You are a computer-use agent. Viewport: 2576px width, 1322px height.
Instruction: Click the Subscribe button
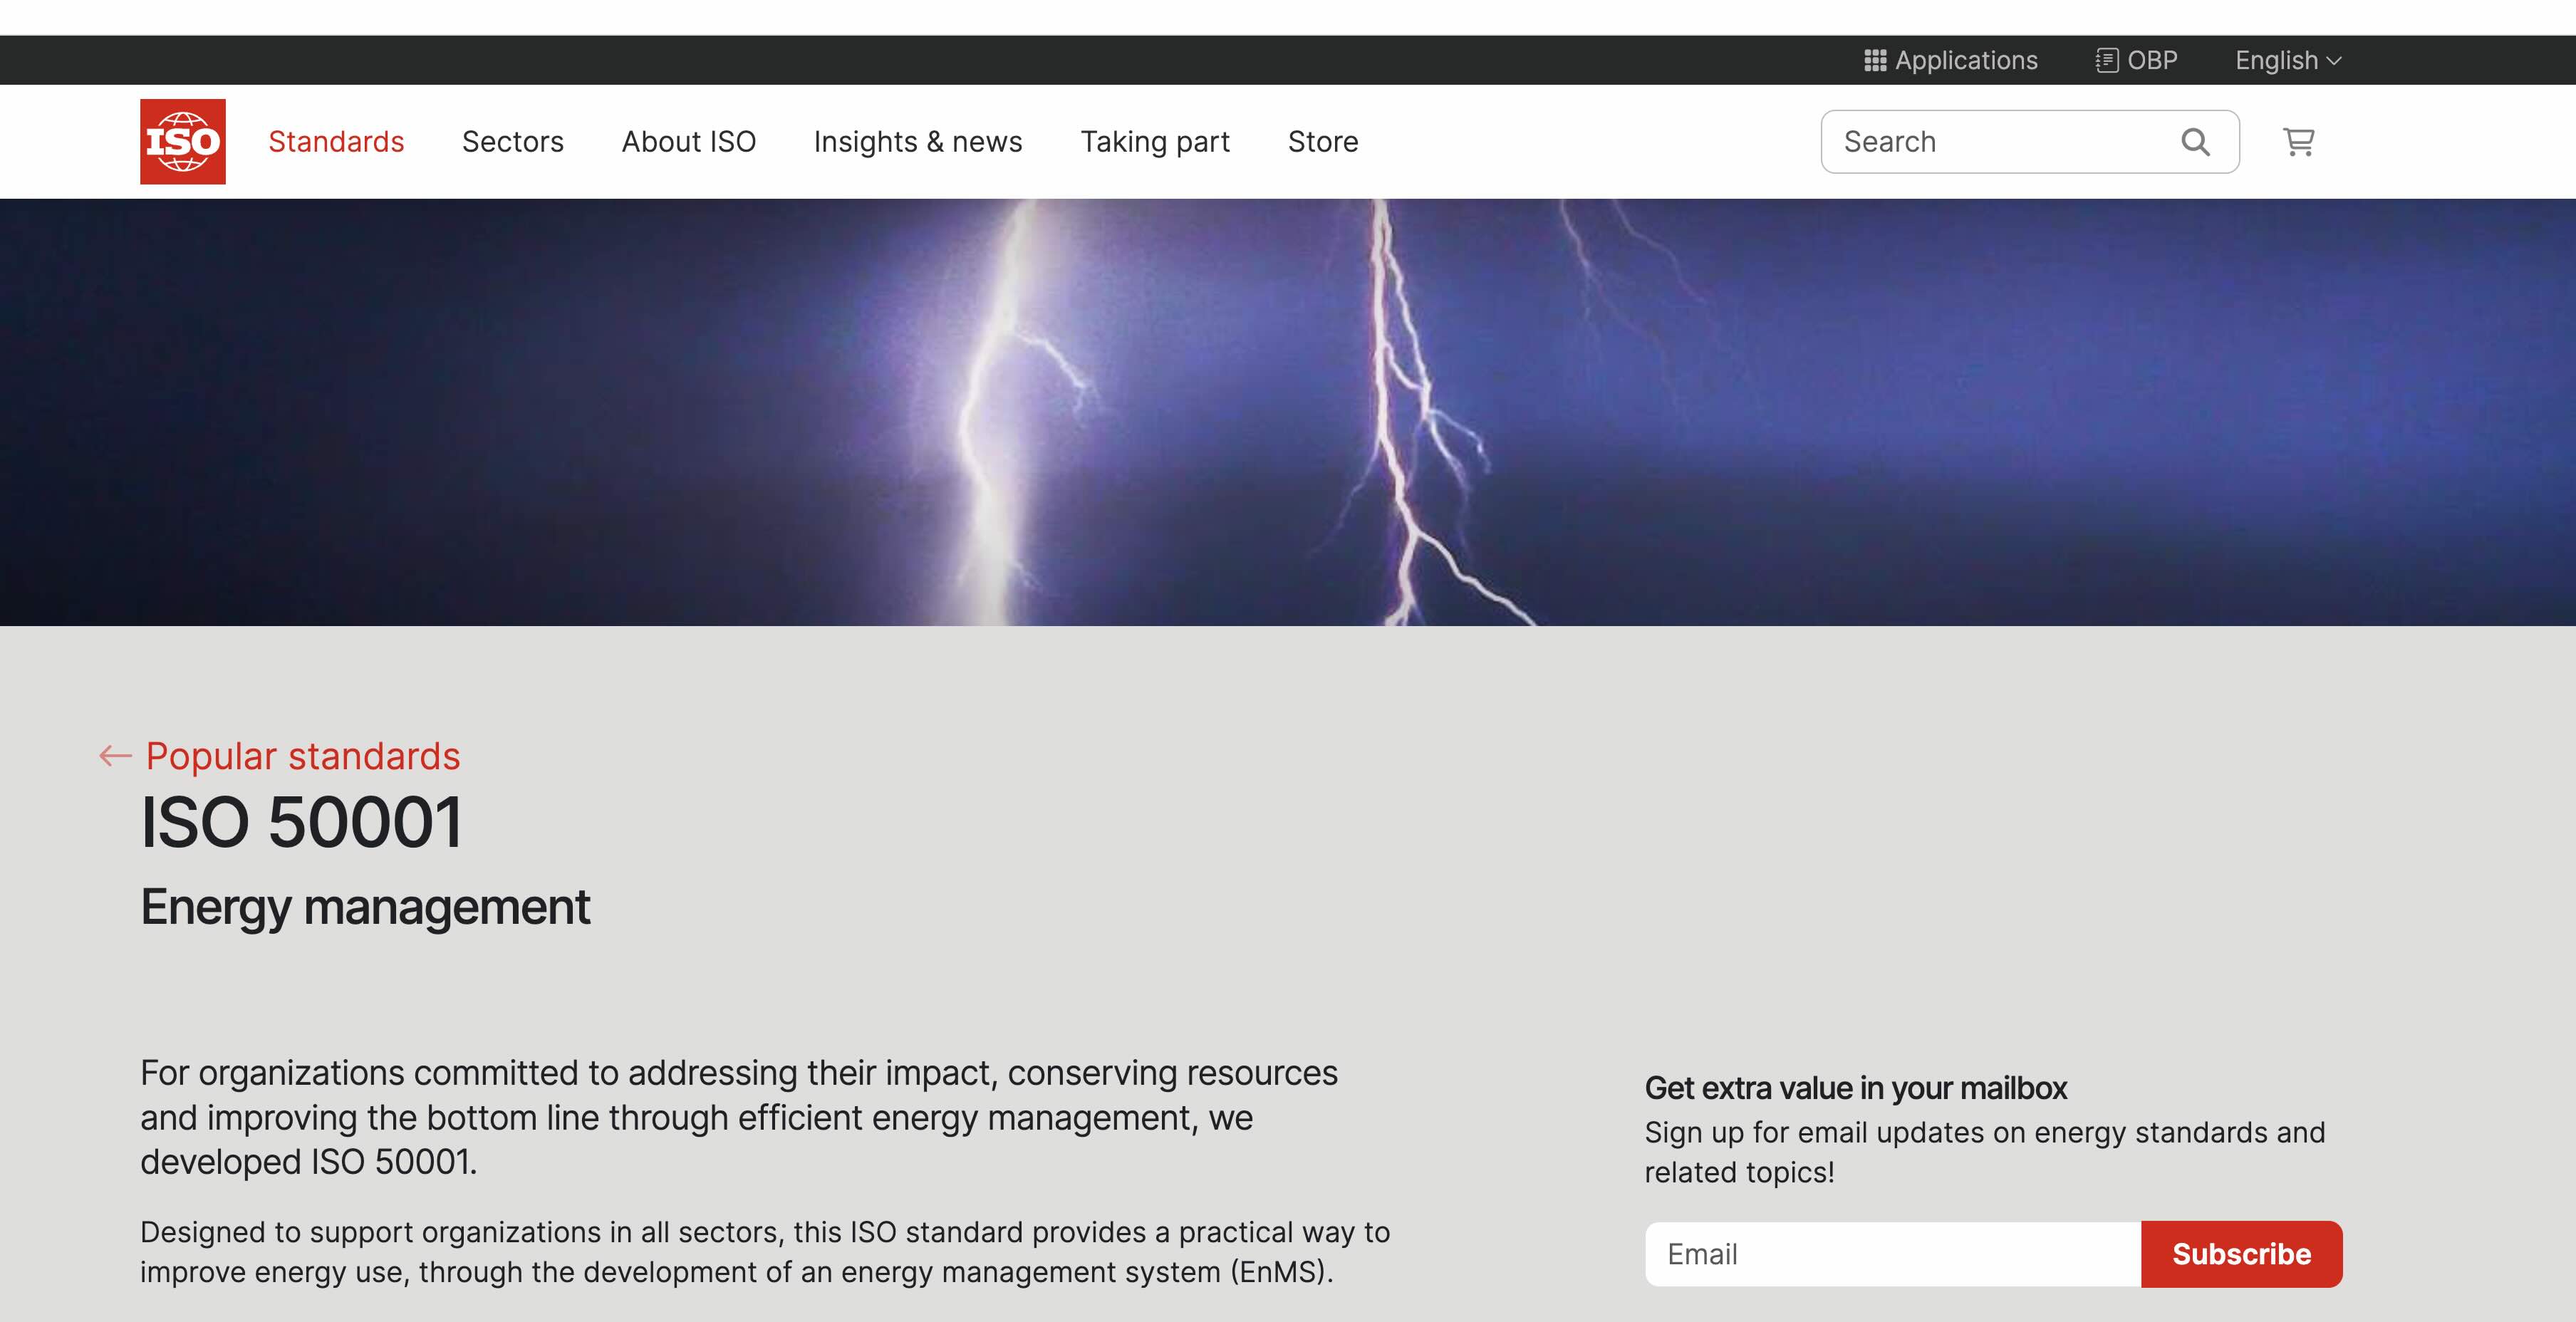2241,1253
